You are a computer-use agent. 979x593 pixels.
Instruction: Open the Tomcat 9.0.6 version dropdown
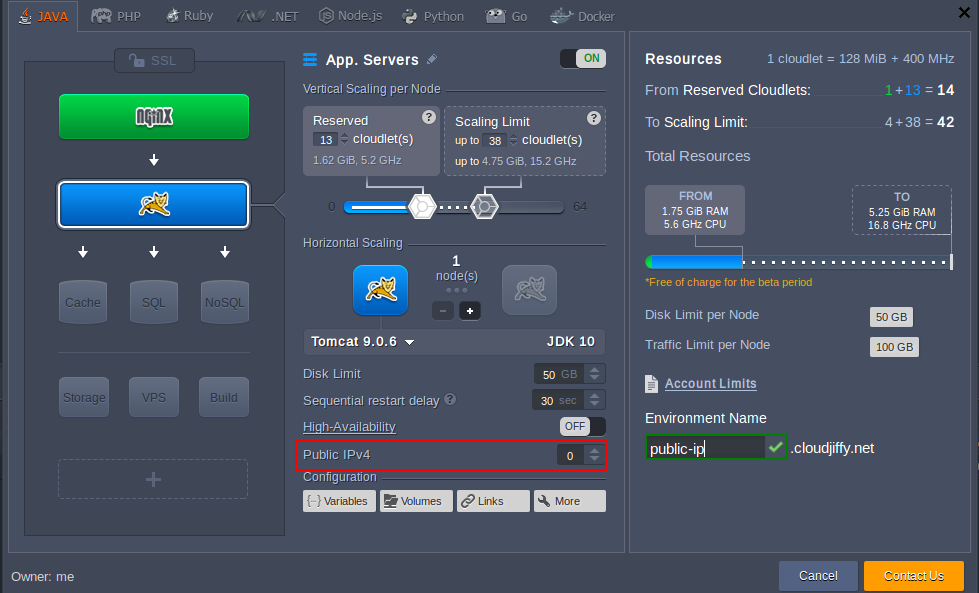[363, 341]
